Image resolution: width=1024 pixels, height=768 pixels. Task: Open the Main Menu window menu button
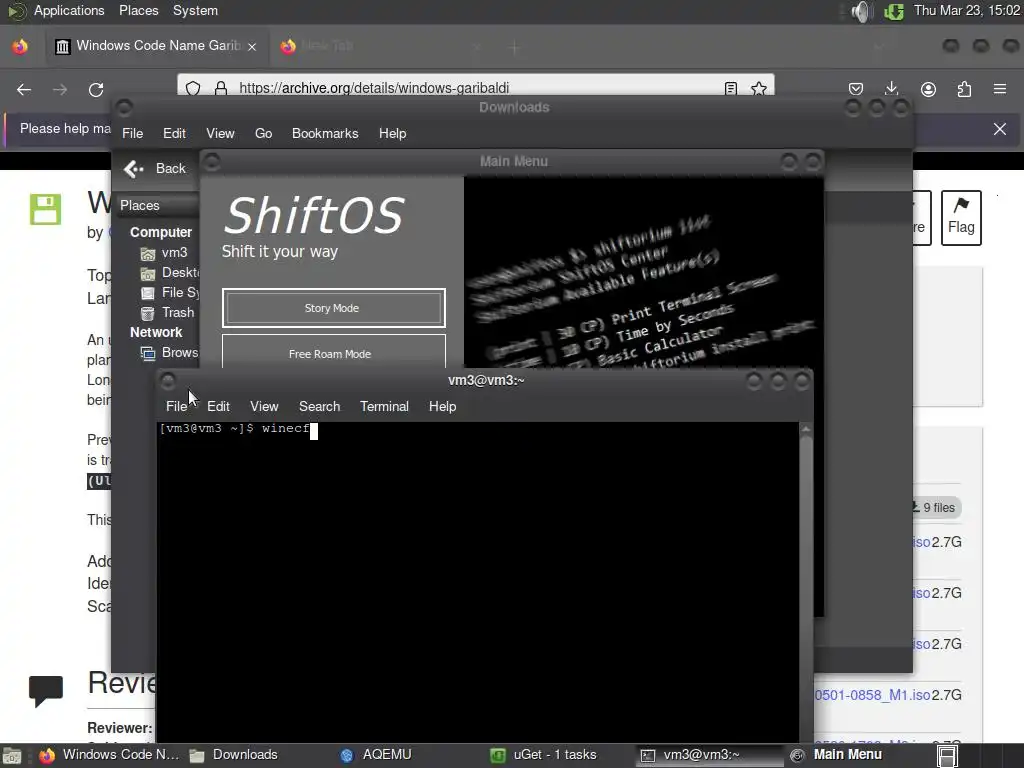(x=211, y=161)
